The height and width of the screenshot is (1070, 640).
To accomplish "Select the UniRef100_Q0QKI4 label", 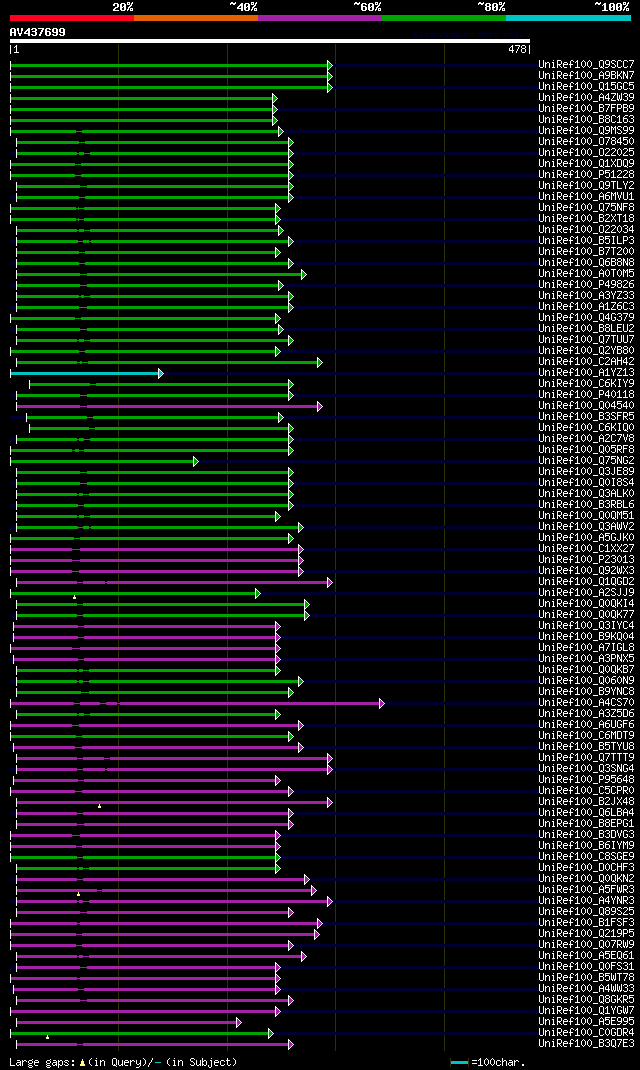I will pyautogui.click(x=586, y=604).
